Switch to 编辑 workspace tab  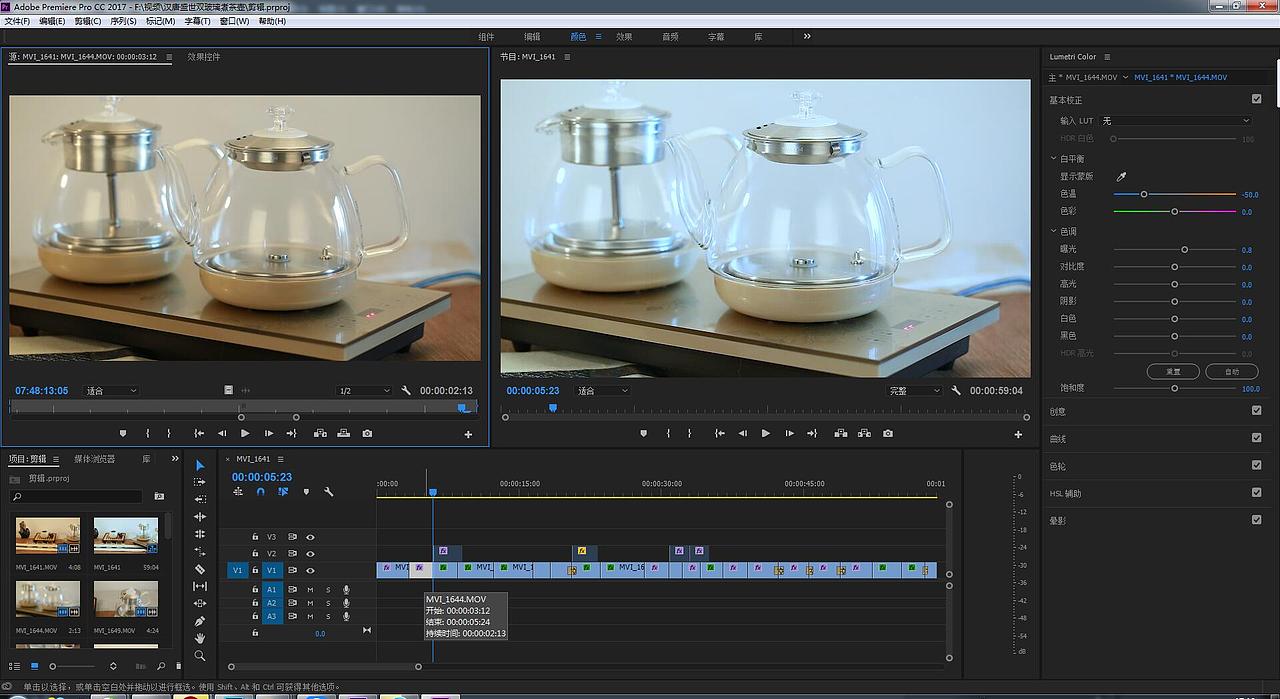coord(532,36)
